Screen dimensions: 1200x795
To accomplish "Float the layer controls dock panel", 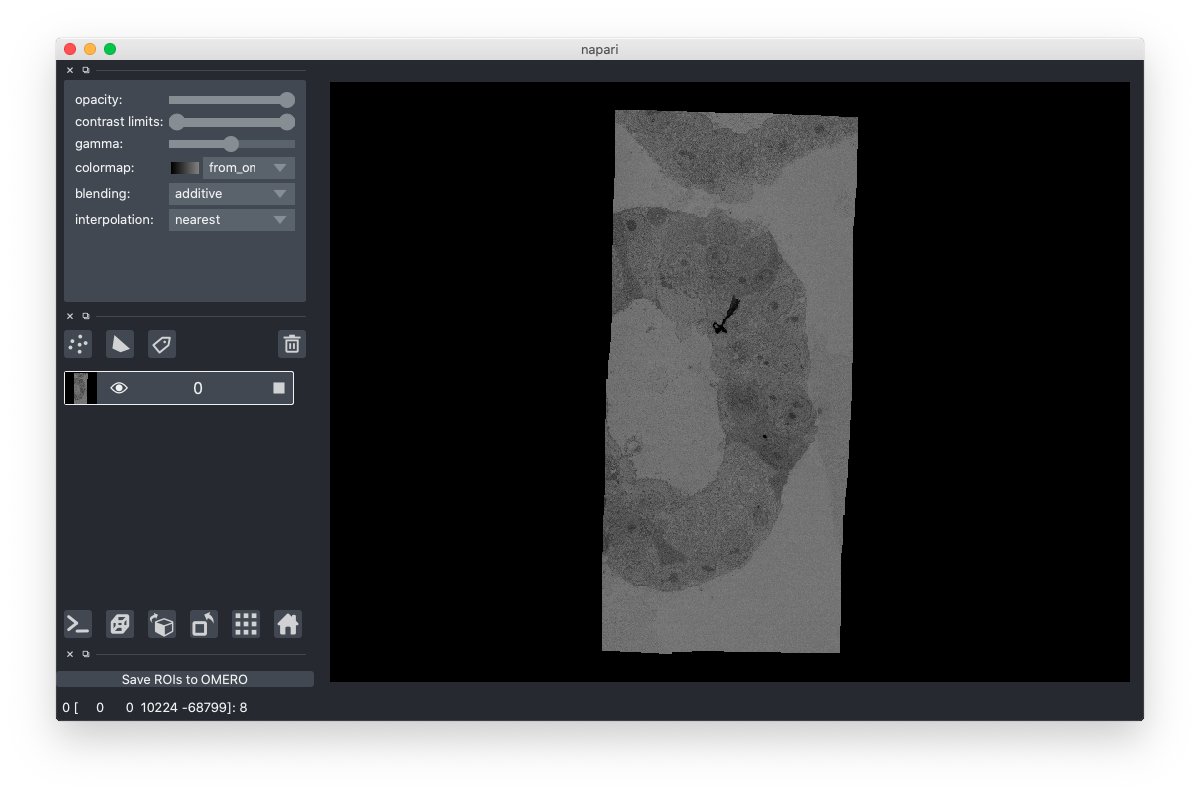I will tap(85, 70).
